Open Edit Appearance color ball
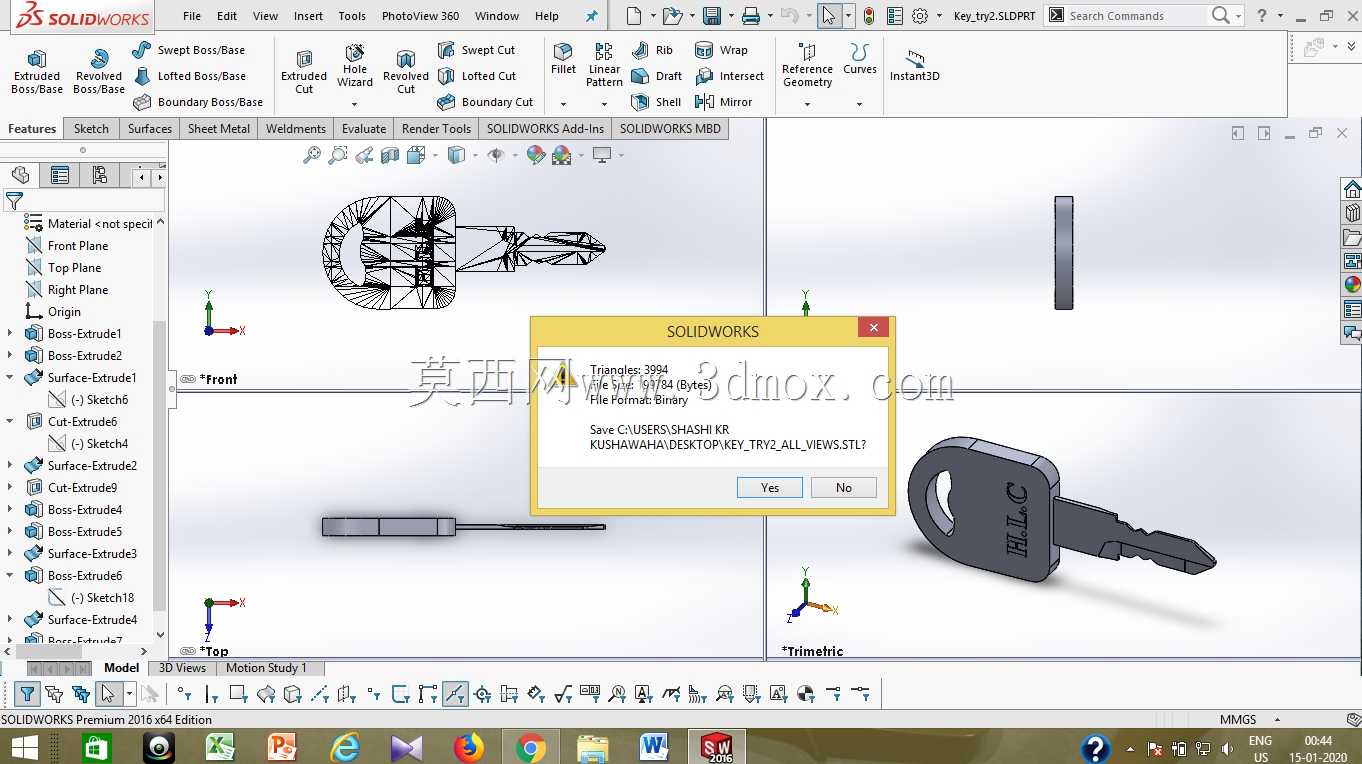This screenshot has width=1362, height=764. [536, 155]
